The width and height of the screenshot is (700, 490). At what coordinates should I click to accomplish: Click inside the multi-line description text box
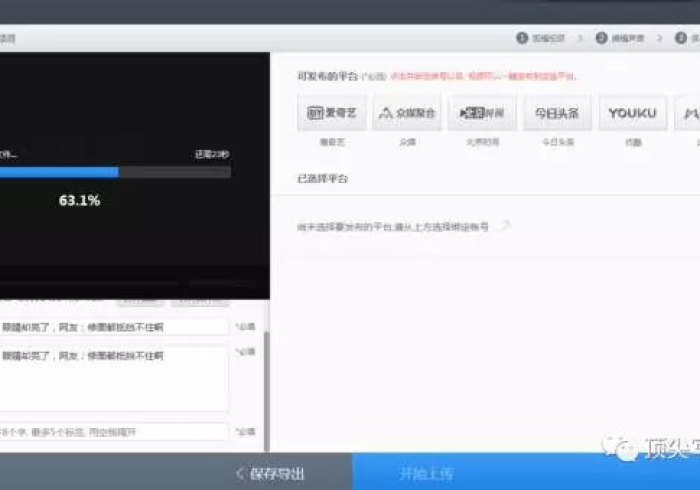[114, 378]
